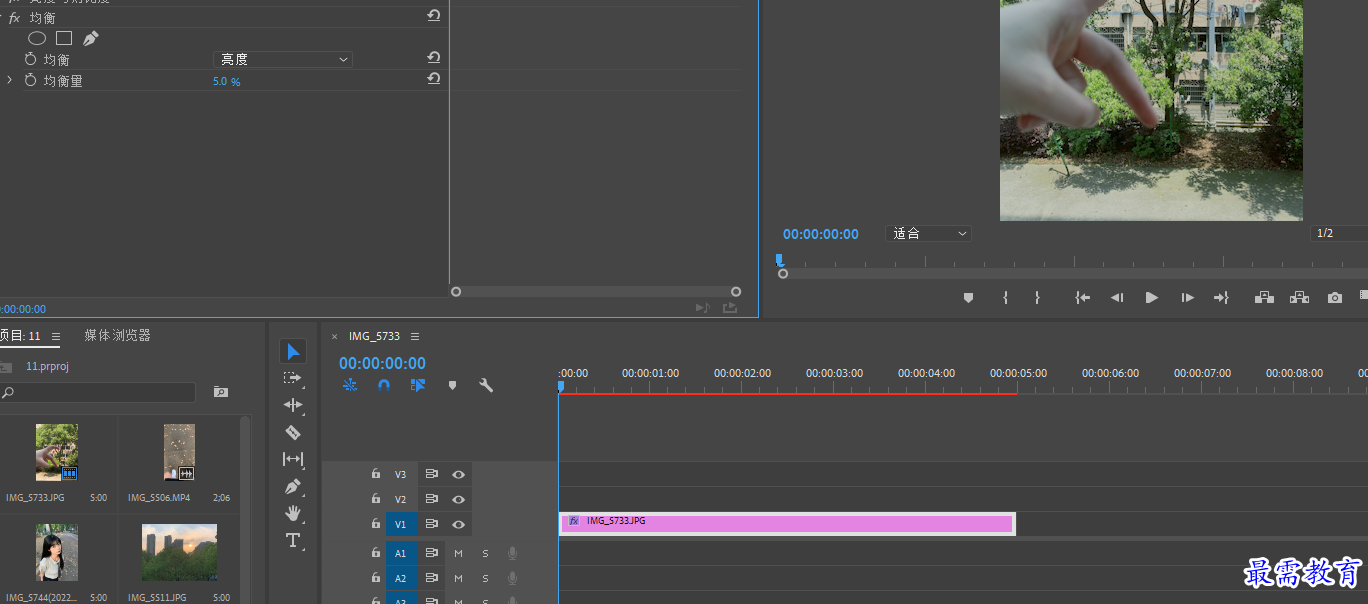The width and height of the screenshot is (1368, 604).
Task: Toggle linked selection in timeline
Action: (x=418, y=385)
